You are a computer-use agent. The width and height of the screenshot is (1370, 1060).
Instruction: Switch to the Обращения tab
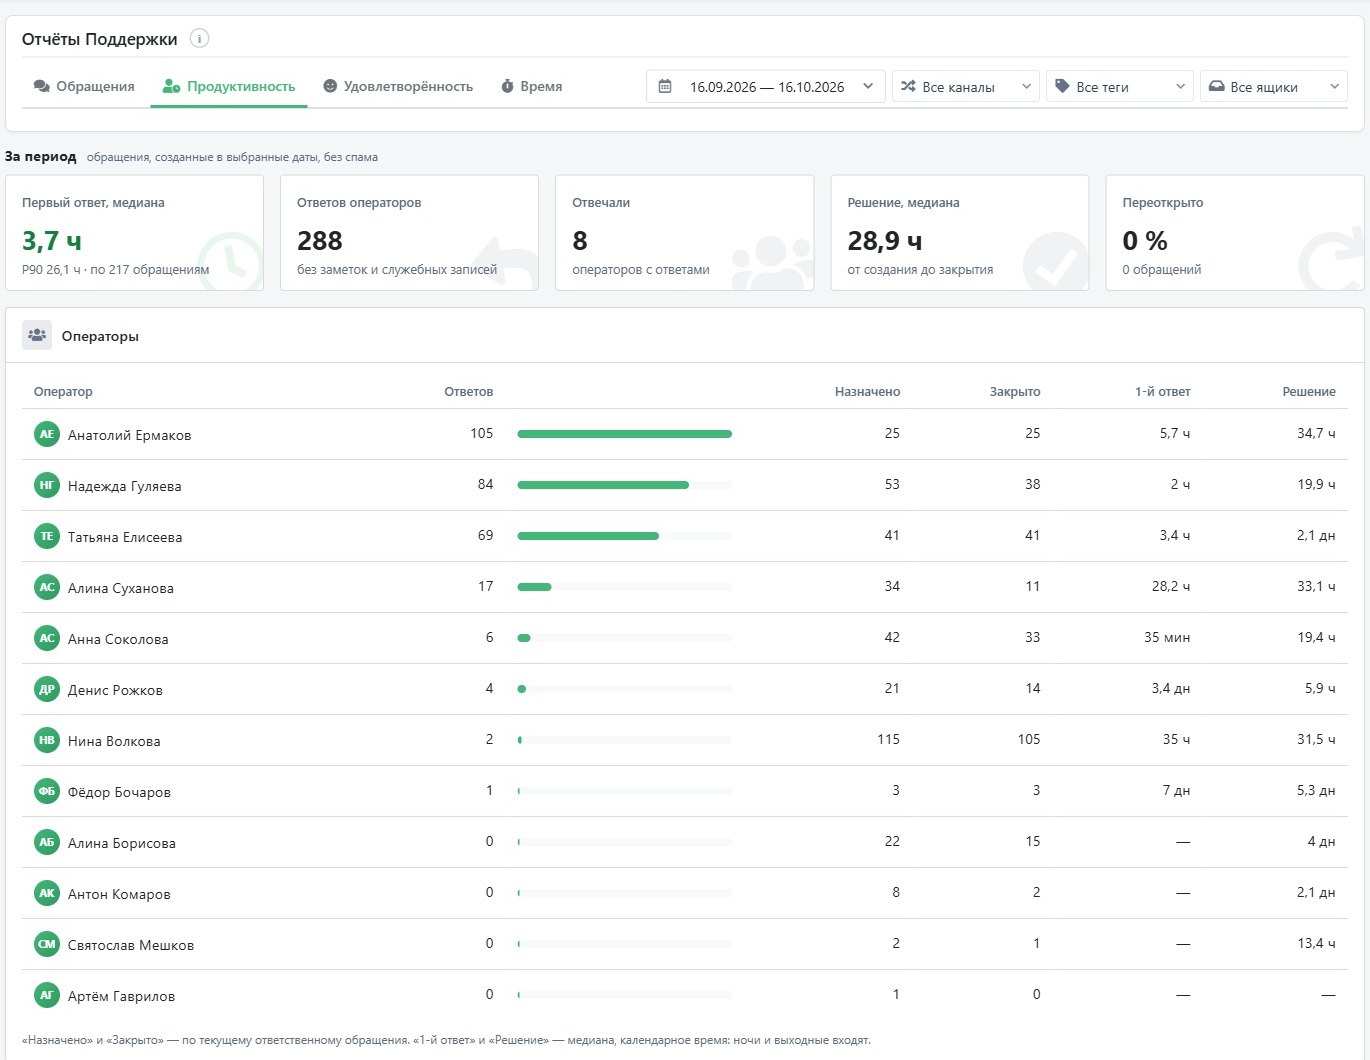click(84, 87)
